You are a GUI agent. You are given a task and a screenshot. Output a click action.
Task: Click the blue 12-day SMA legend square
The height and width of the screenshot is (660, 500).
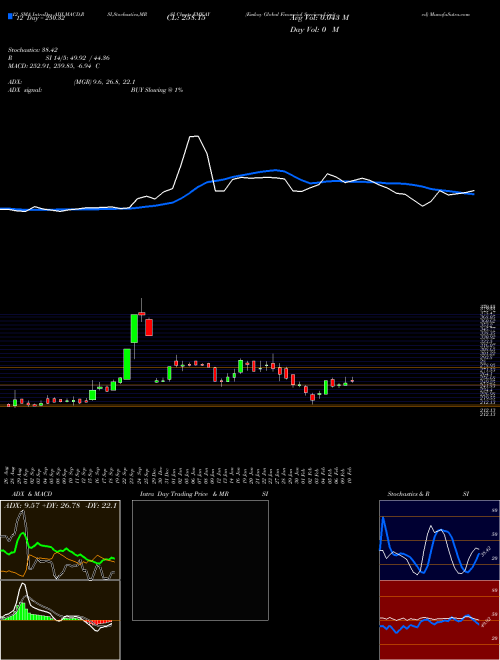point(11,17)
